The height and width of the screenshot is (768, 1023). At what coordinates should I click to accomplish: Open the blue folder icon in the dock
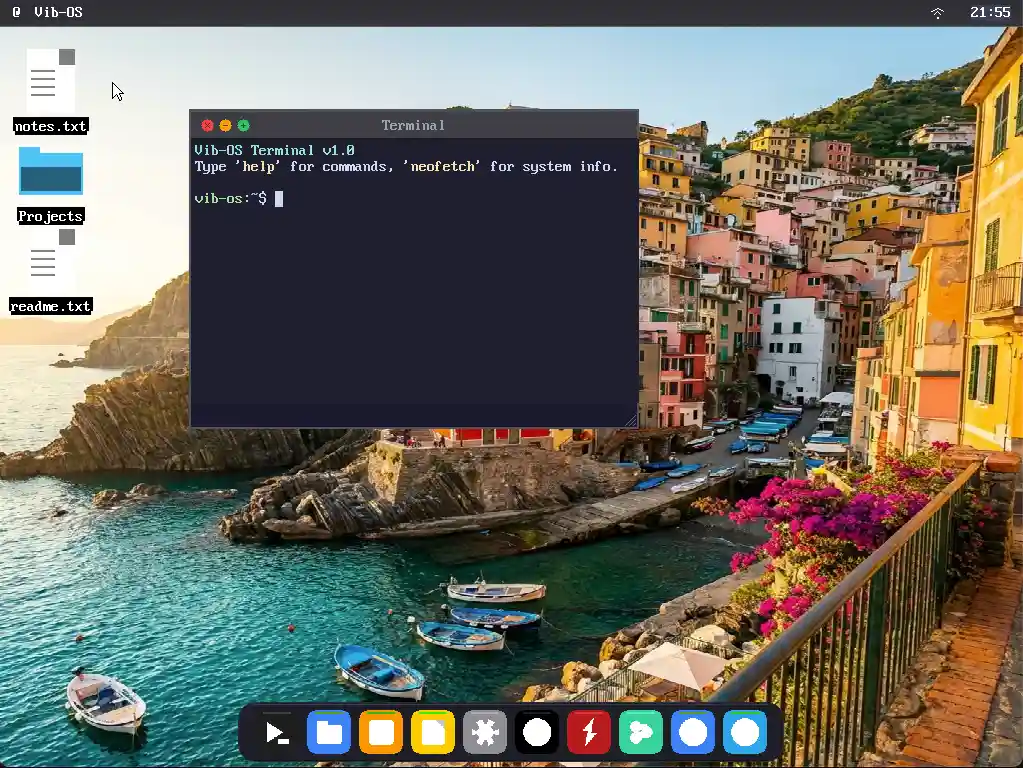click(329, 732)
